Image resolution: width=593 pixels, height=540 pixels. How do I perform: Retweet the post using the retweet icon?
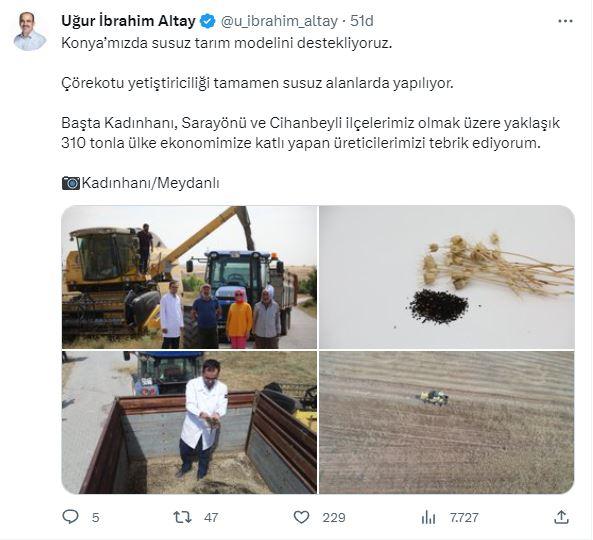tap(182, 517)
